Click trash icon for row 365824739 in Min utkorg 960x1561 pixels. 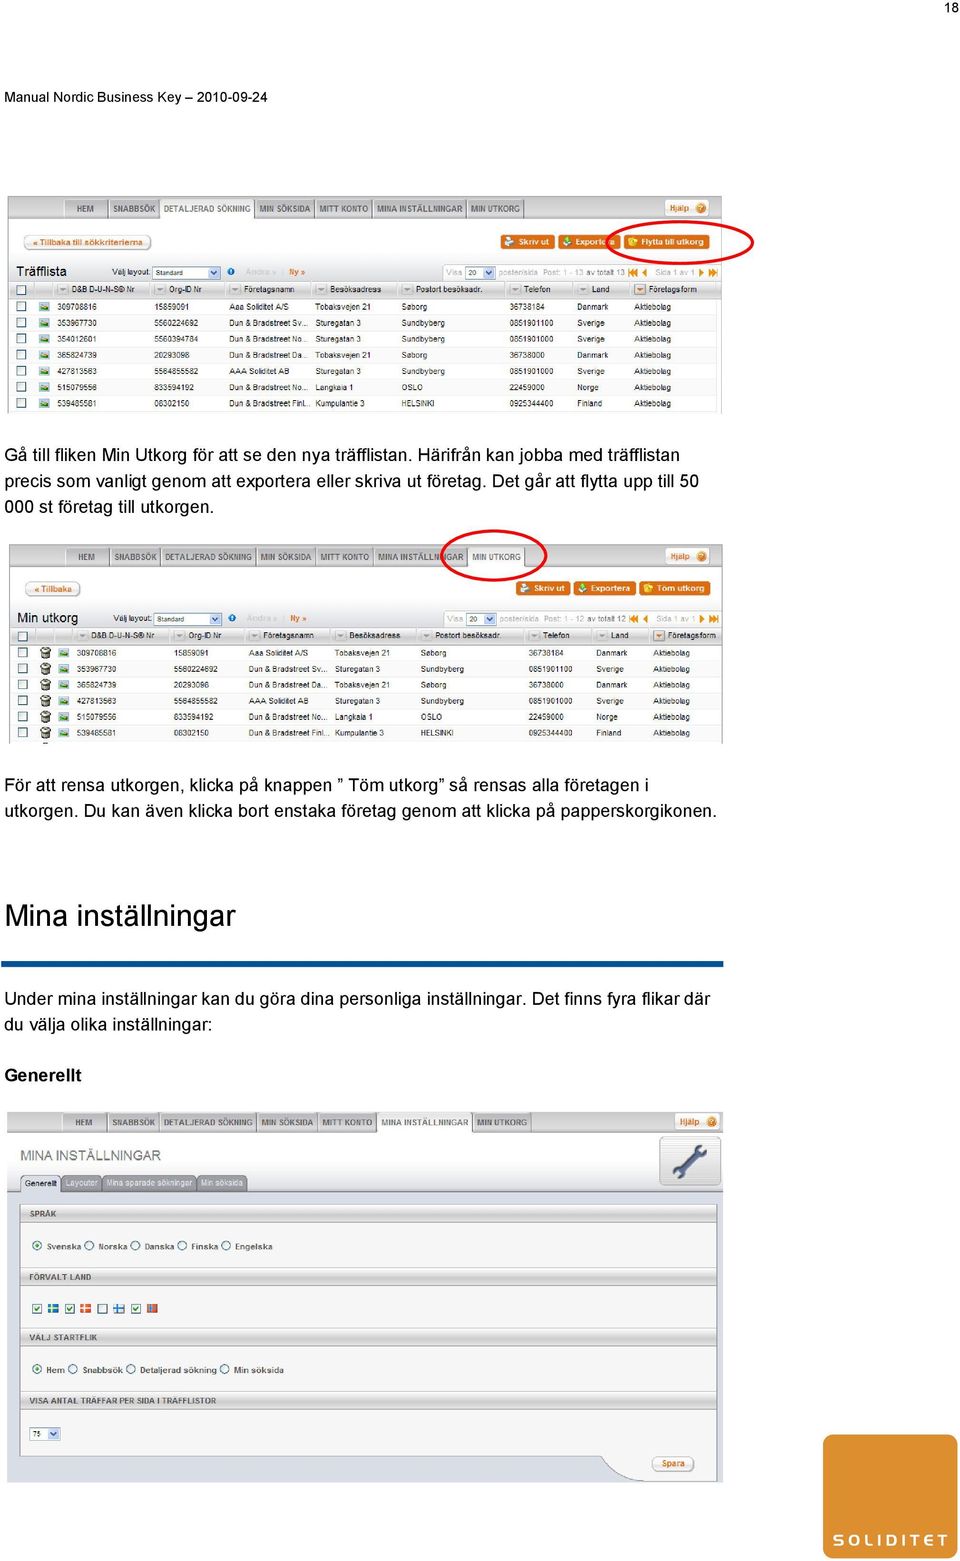click(45, 685)
